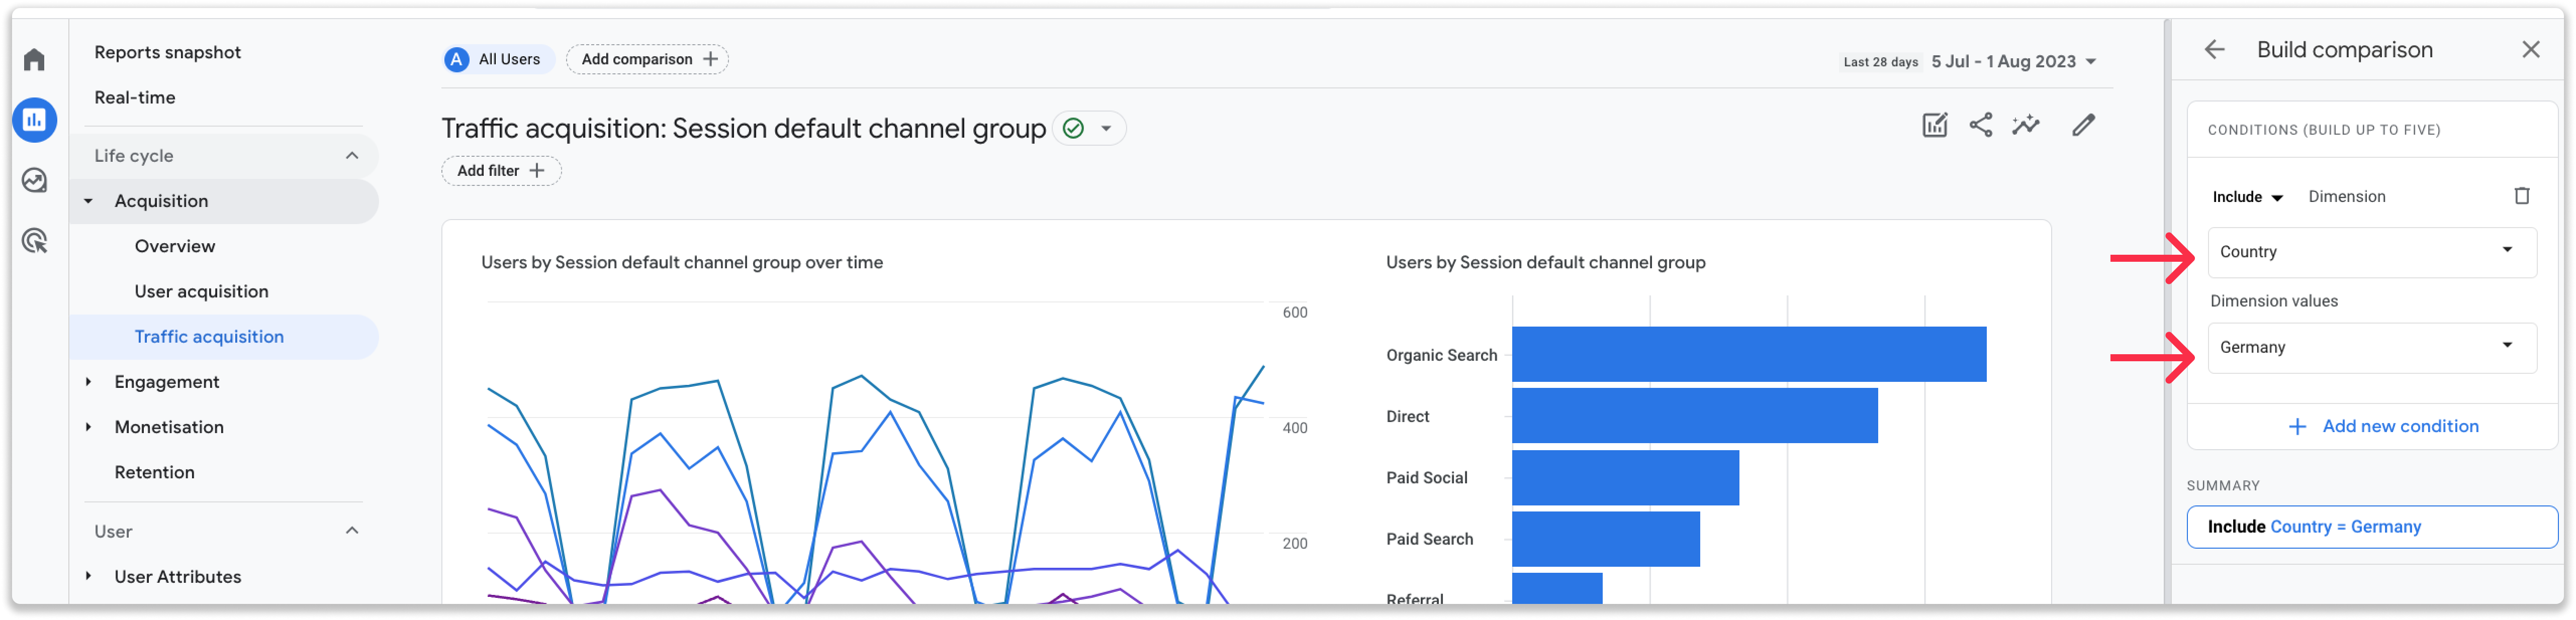Click the green report status checkmark
Screen dimensions: 2576x620
1073,129
